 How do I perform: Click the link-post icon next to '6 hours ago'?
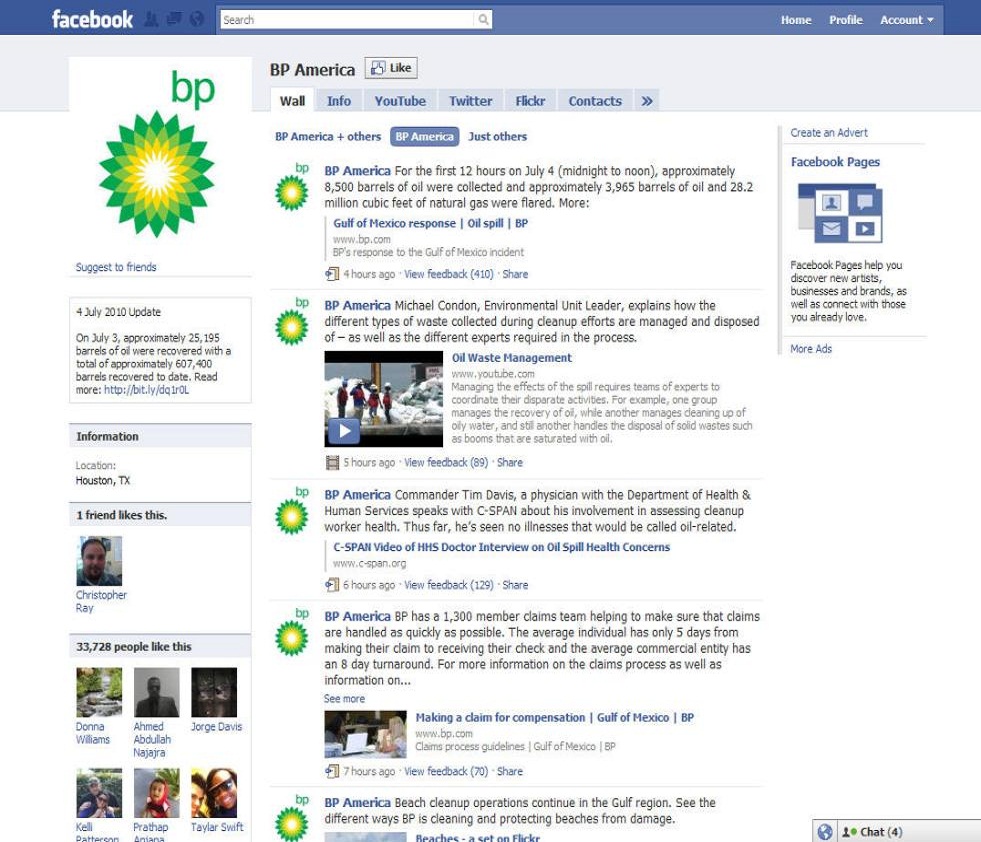pos(332,585)
